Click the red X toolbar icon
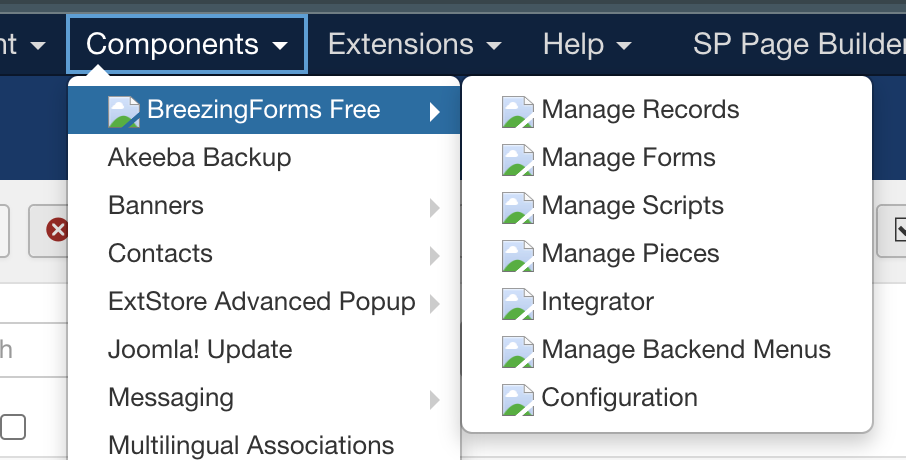The width and height of the screenshot is (906, 460). 57,229
